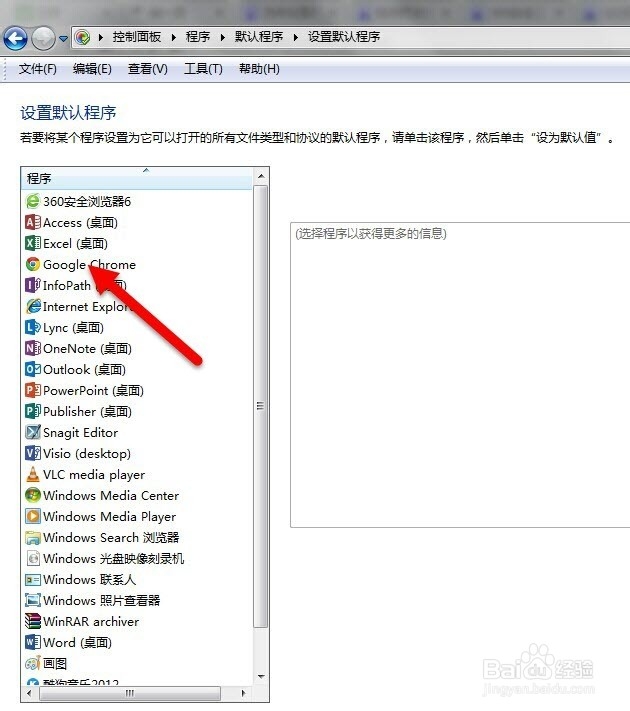Select the Snagit Editor entry text
Viewport: 630px width, 711px height.
(x=80, y=433)
